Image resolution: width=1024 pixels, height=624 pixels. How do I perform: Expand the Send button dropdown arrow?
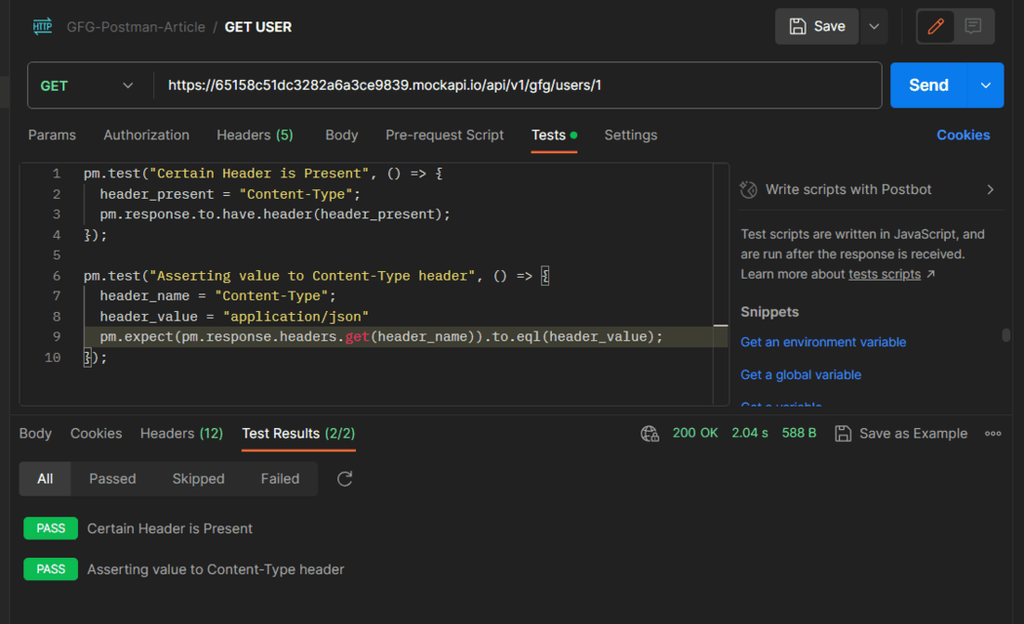click(986, 86)
